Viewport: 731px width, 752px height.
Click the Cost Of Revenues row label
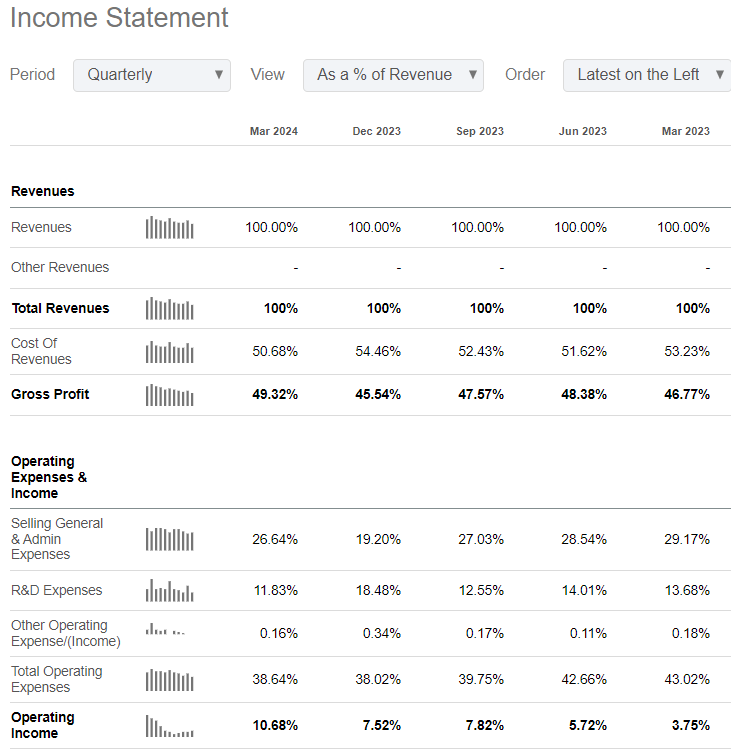41,351
